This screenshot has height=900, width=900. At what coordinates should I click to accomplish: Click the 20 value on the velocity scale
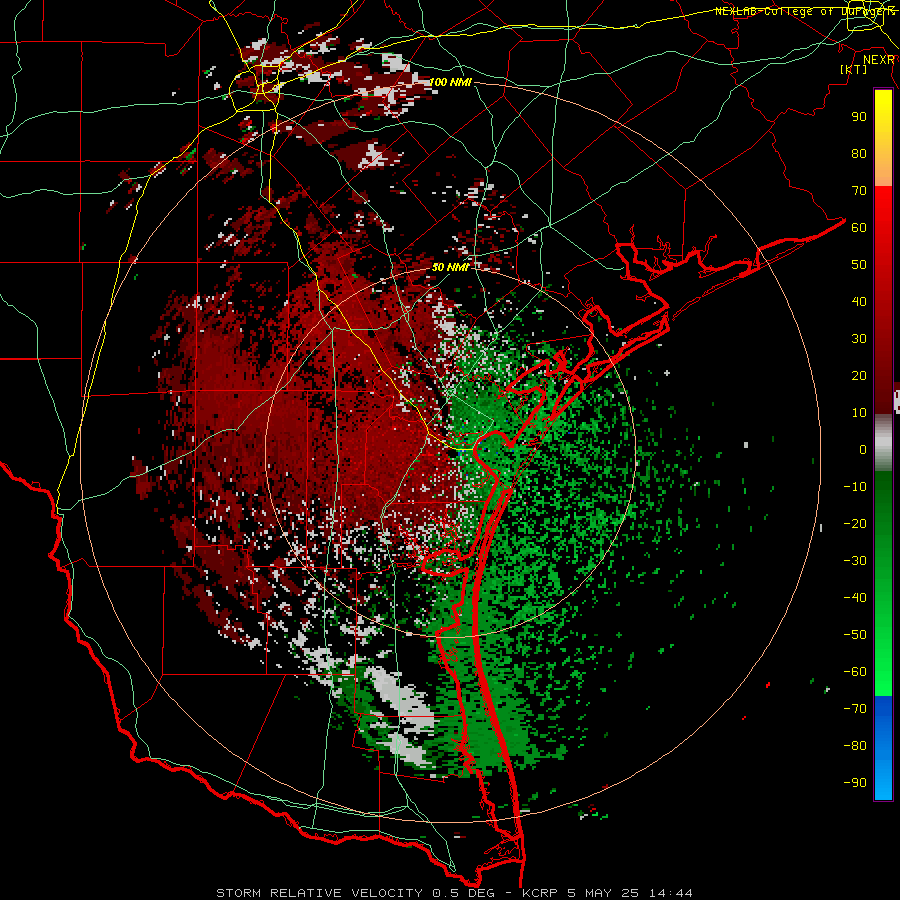click(x=859, y=375)
